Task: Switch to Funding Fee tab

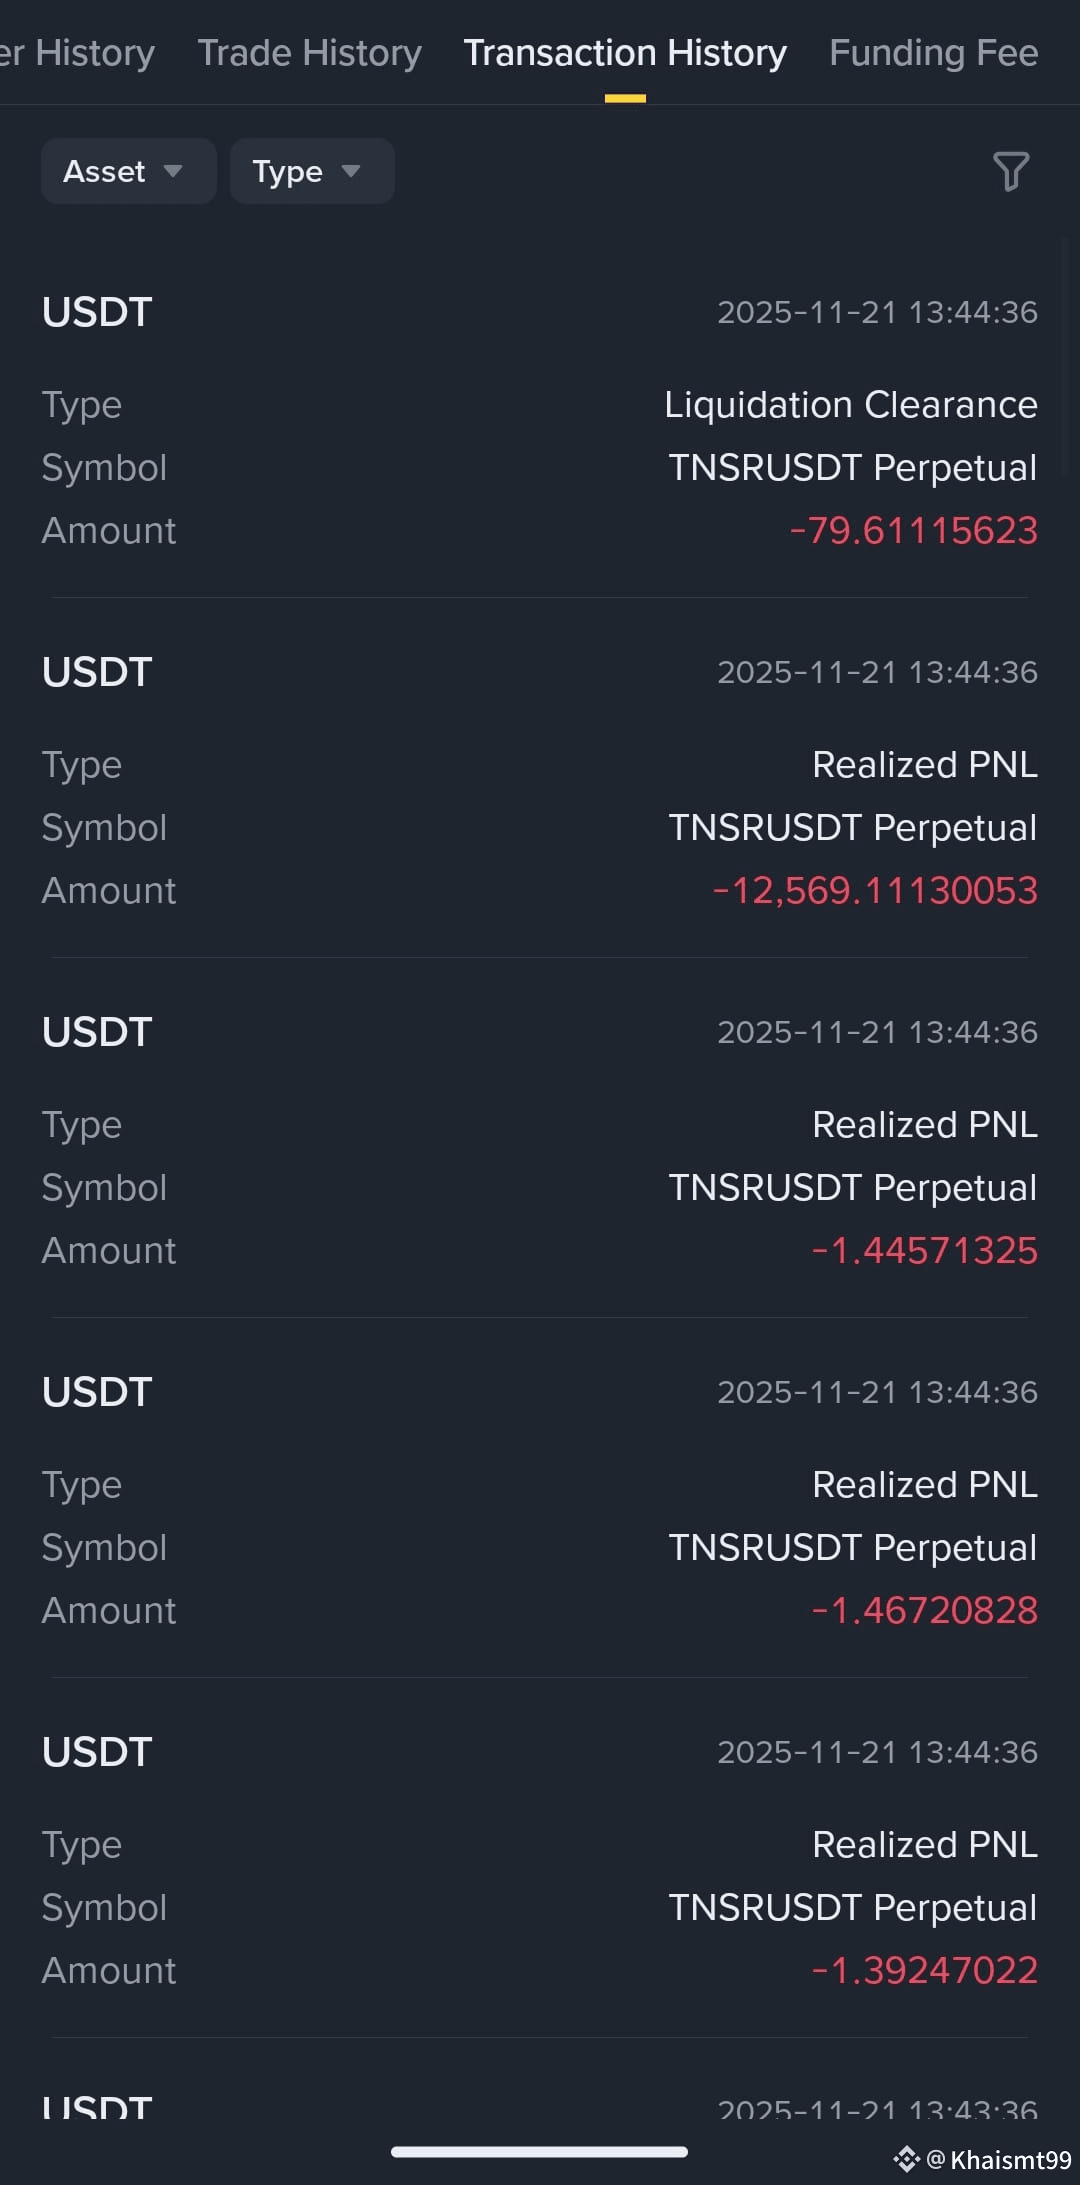Action: click(933, 53)
